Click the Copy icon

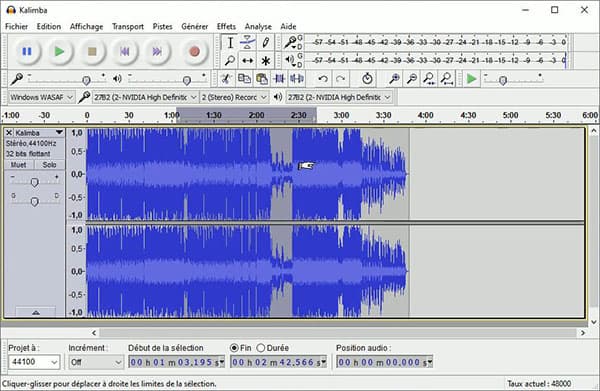click(x=244, y=79)
